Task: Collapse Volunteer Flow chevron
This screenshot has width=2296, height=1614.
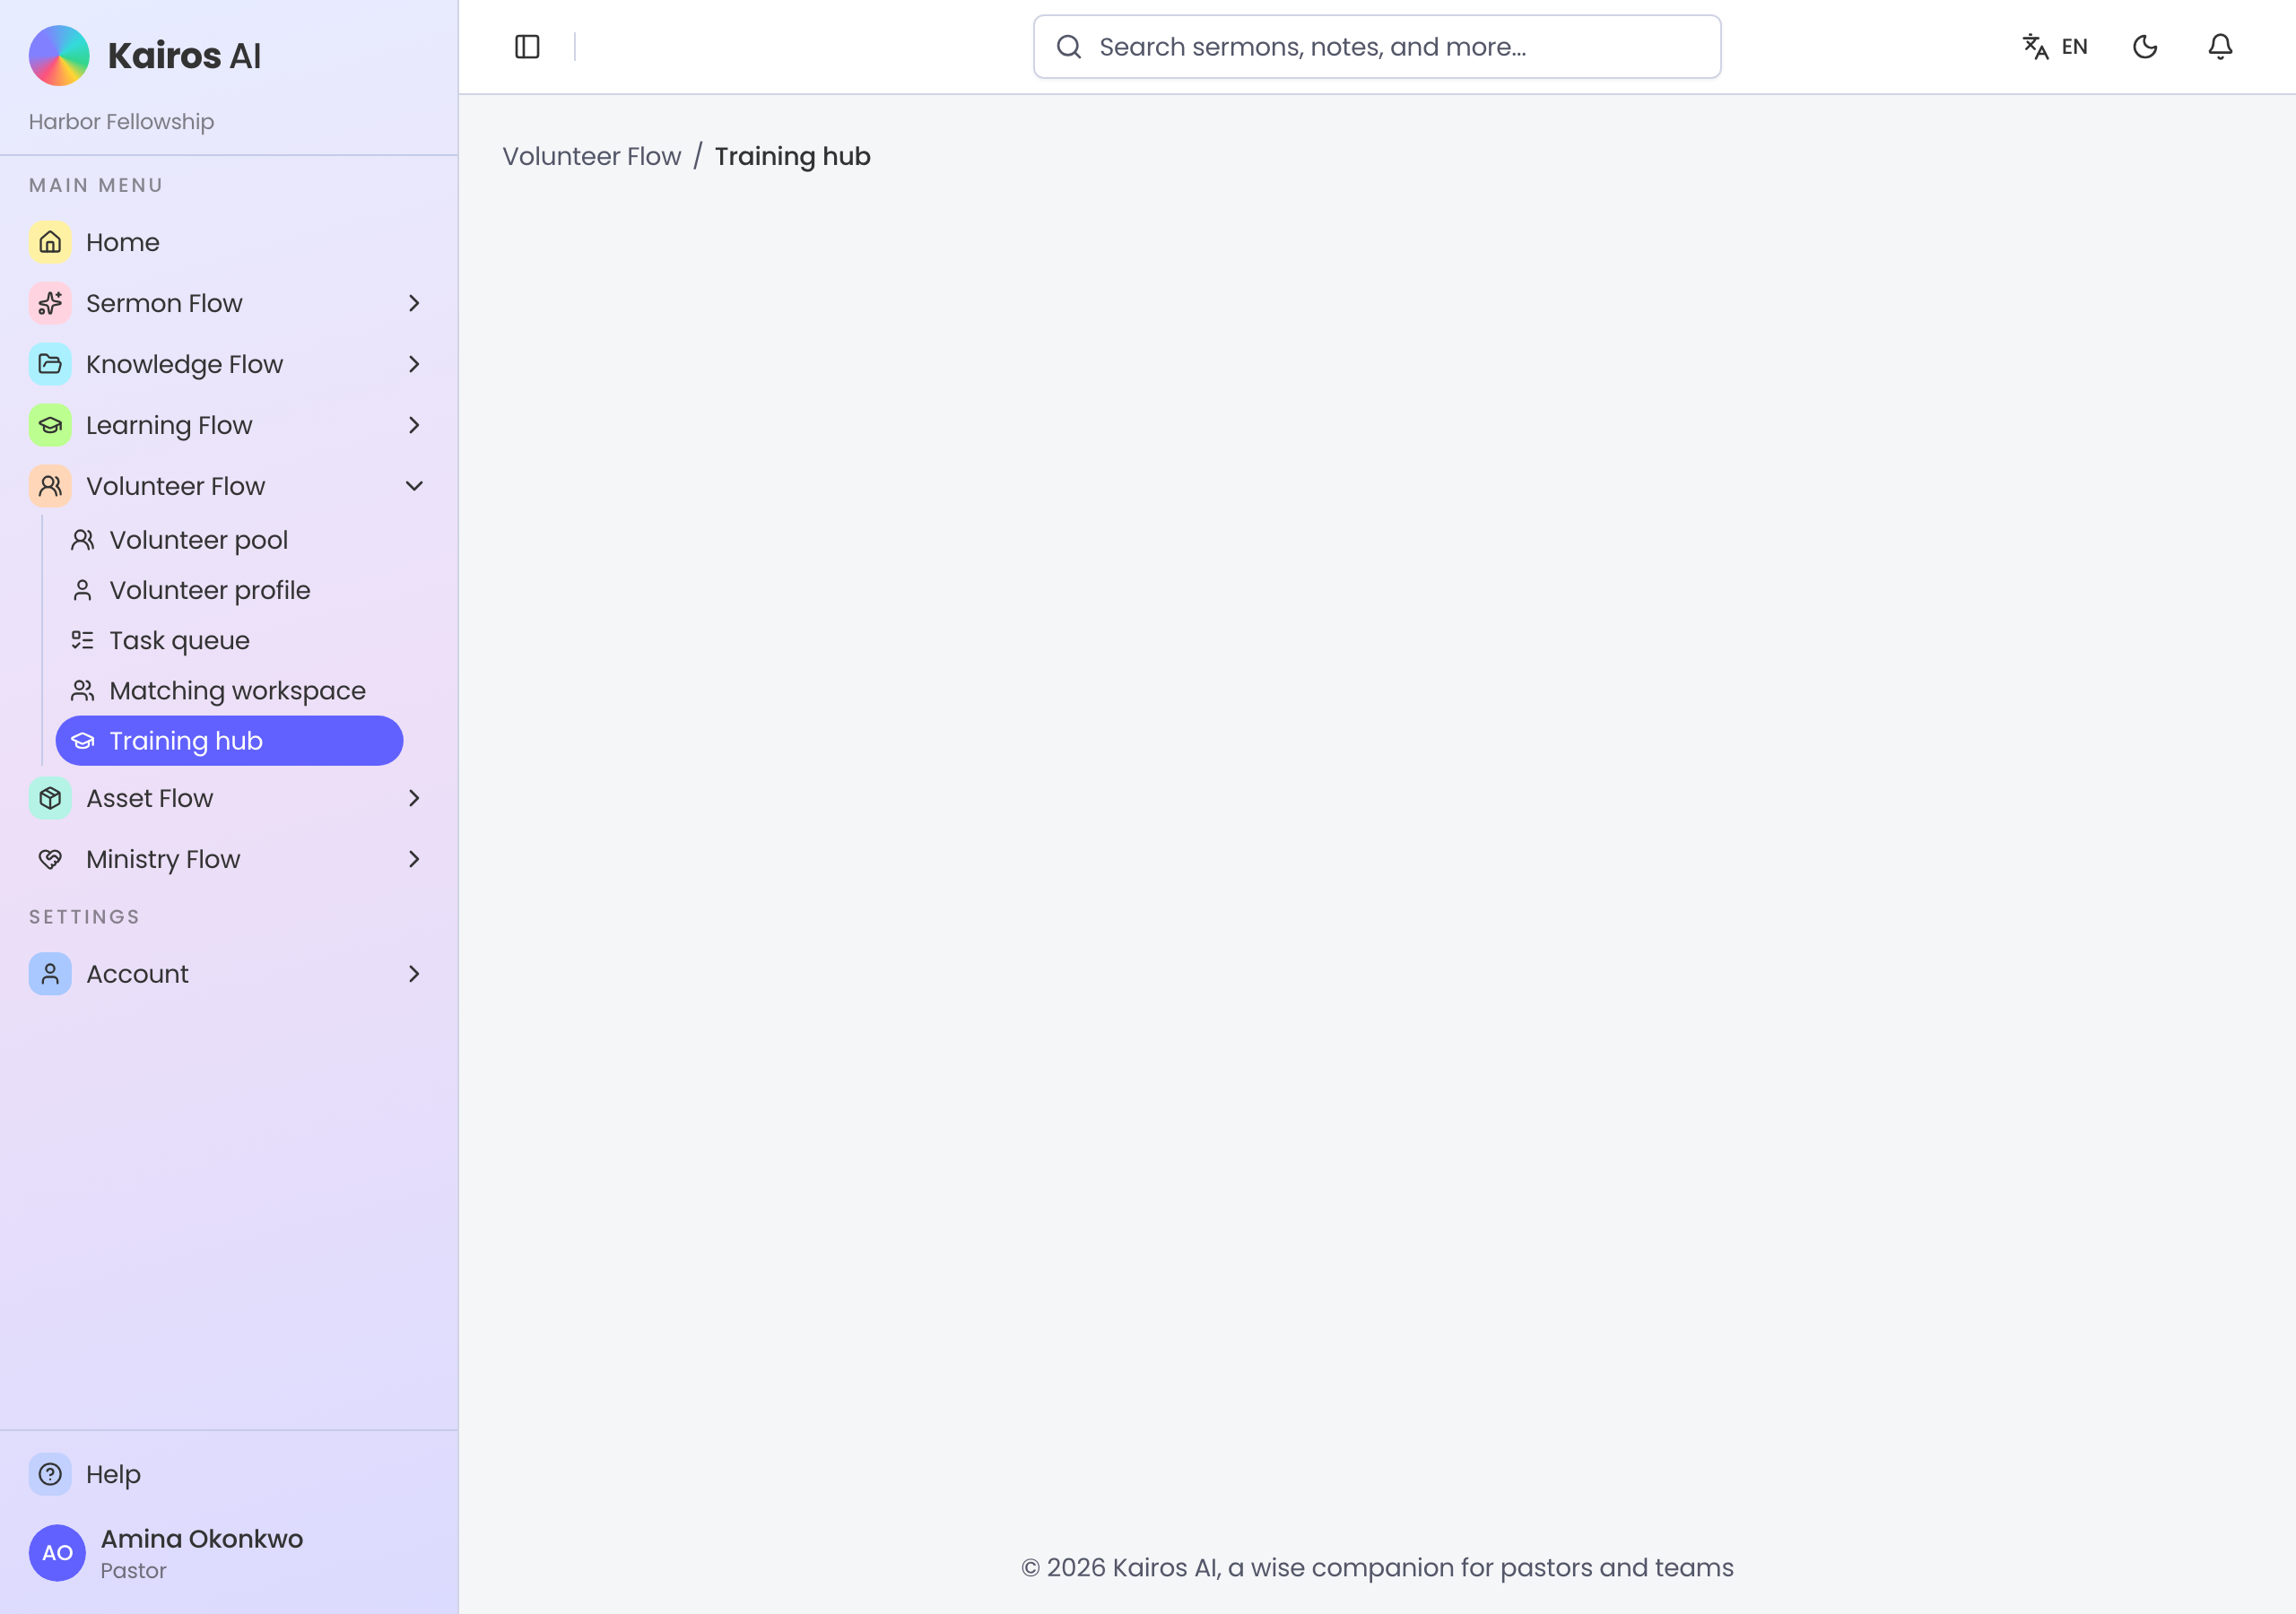Action: click(x=414, y=486)
